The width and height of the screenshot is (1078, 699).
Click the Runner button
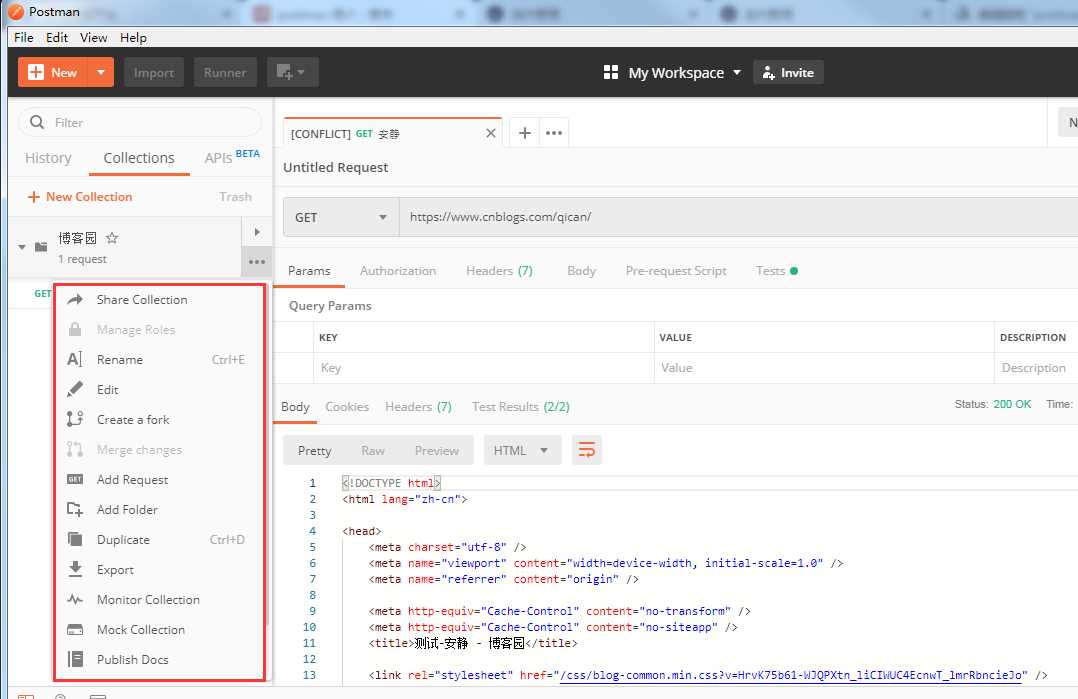click(x=225, y=72)
